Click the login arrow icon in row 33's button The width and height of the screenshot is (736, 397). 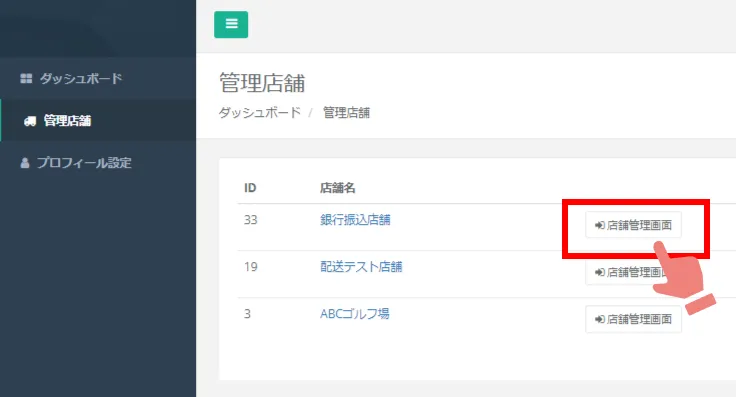point(599,225)
